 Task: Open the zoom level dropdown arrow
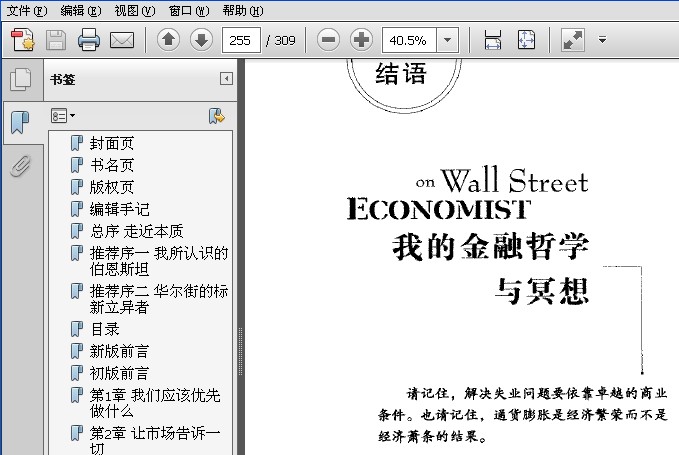click(x=447, y=40)
